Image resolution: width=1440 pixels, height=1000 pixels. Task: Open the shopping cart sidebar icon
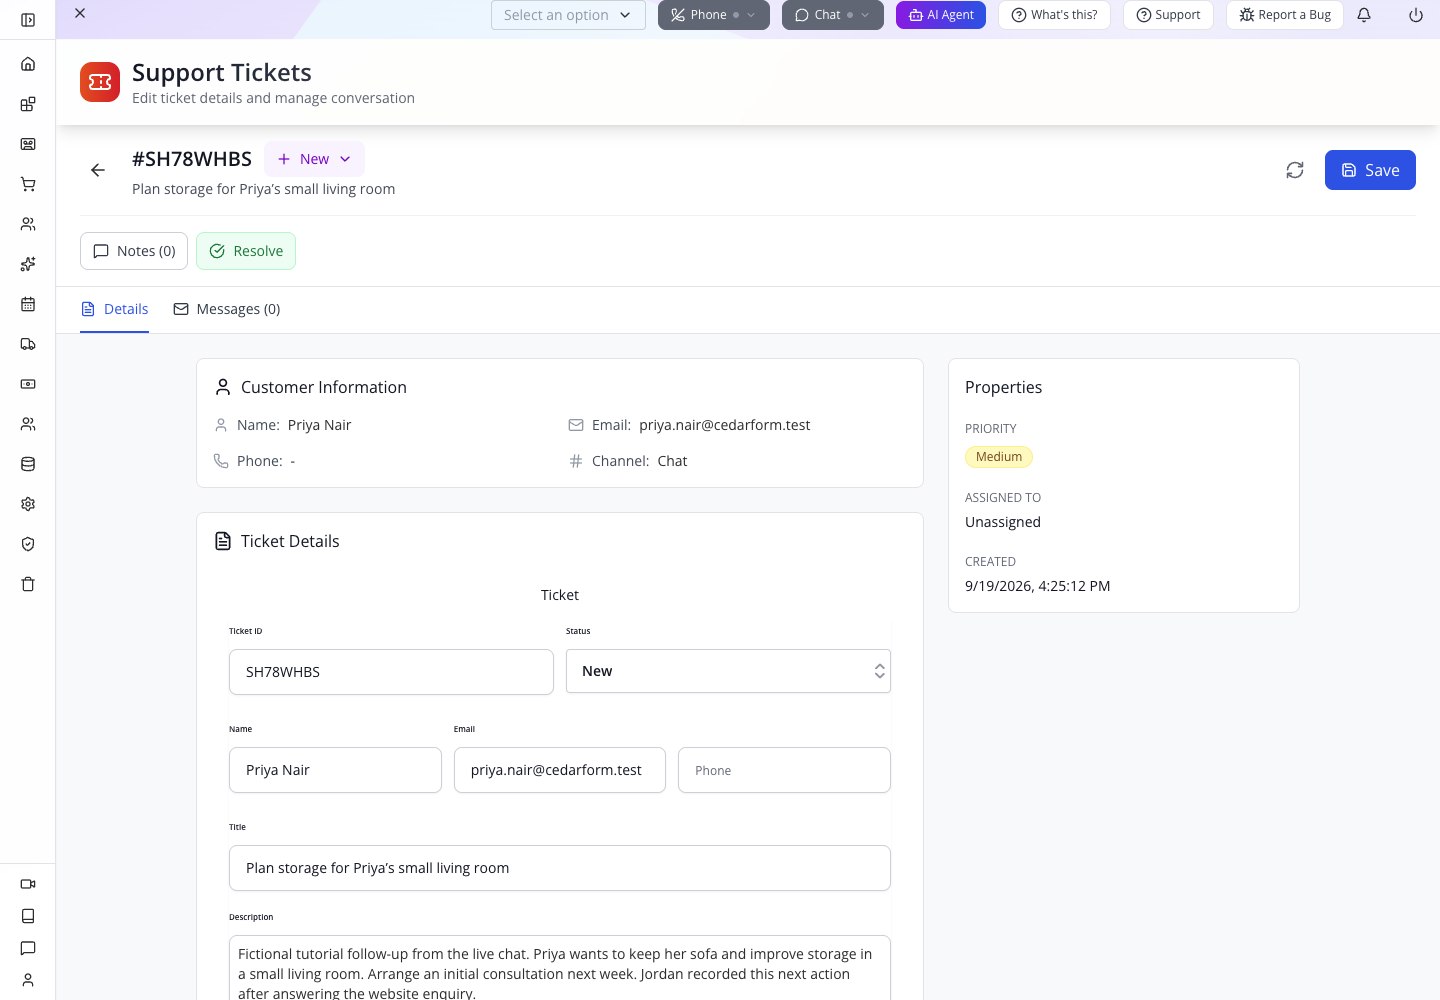click(x=28, y=184)
